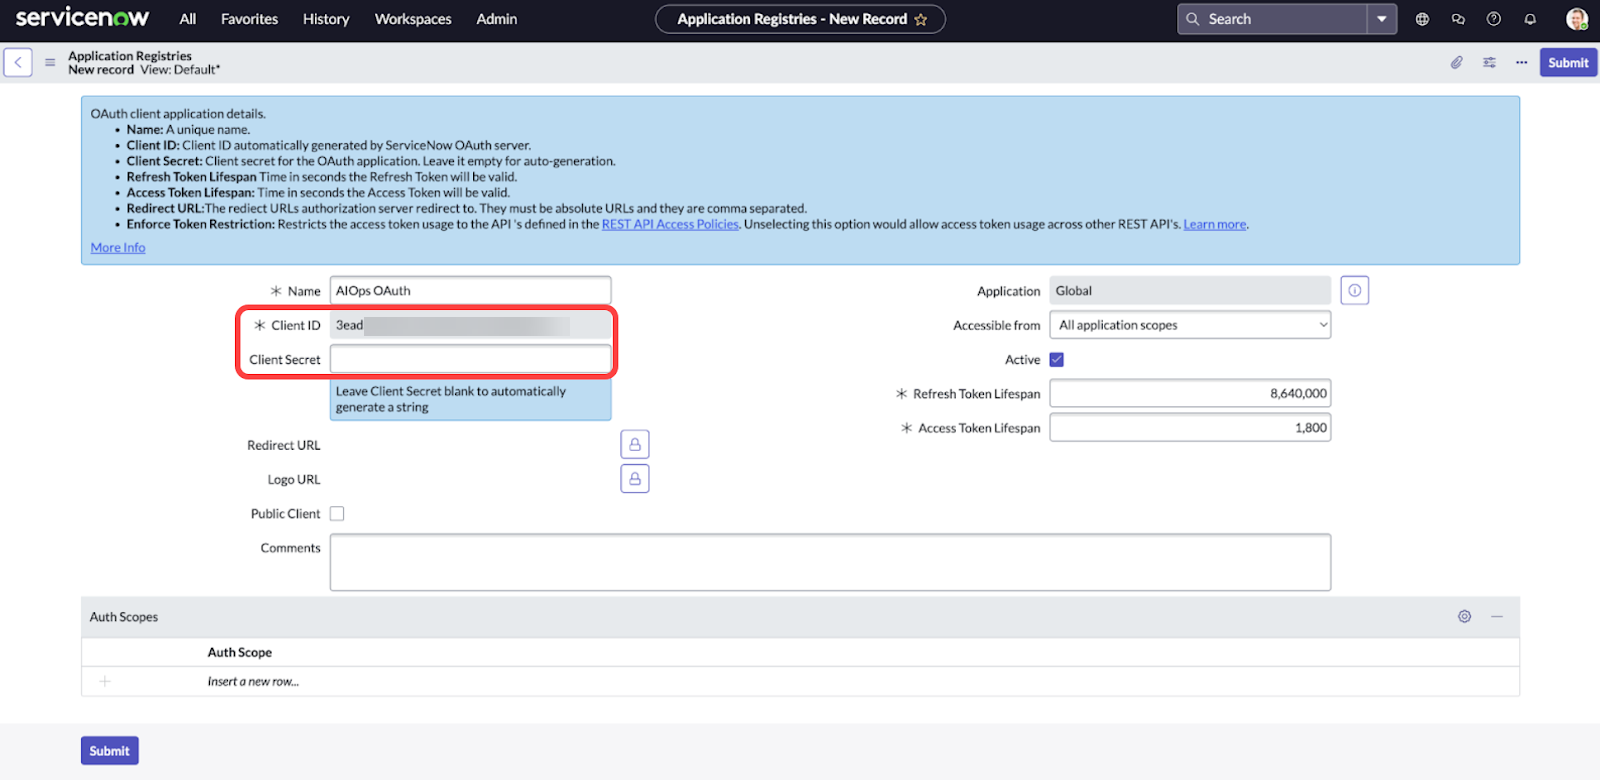Collapse the Auth Scopes section
Image resolution: width=1600 pixels, height=780 pixels.
(x=1497, y=617)
